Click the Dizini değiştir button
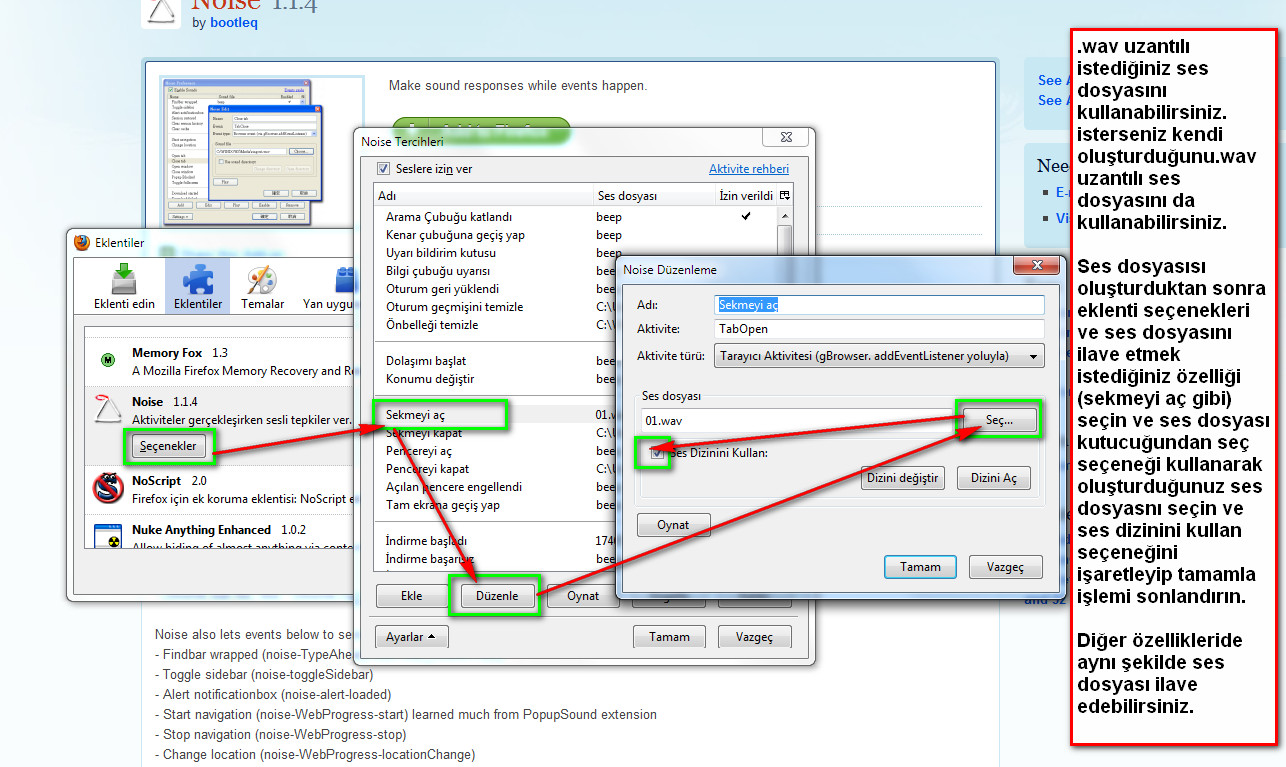This screenshot has height=767, width=1286. (x=902, y=478)
